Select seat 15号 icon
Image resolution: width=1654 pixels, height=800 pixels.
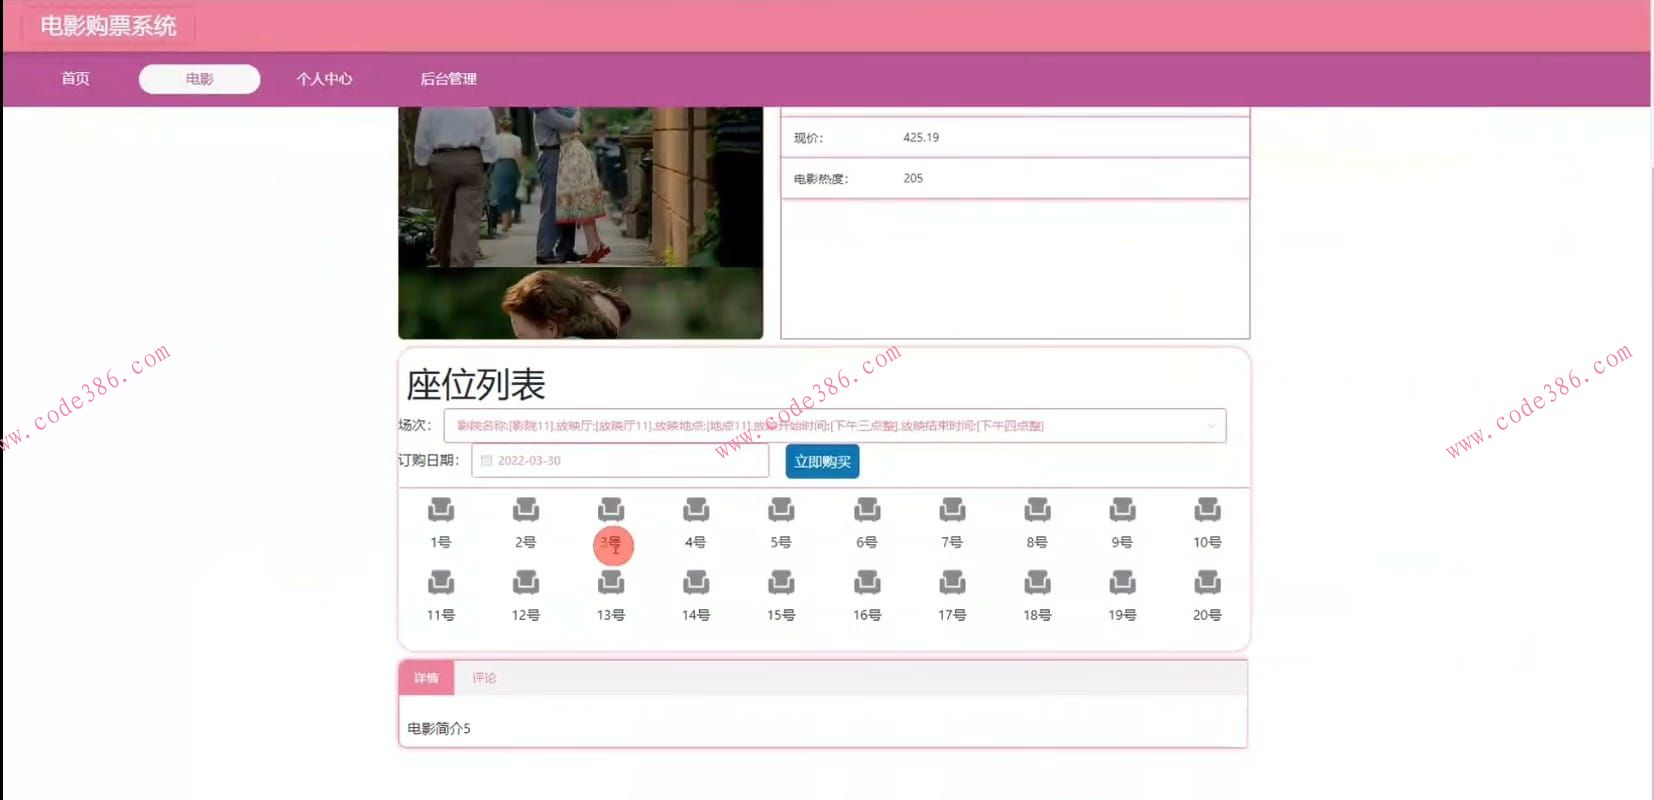point(781,582)
